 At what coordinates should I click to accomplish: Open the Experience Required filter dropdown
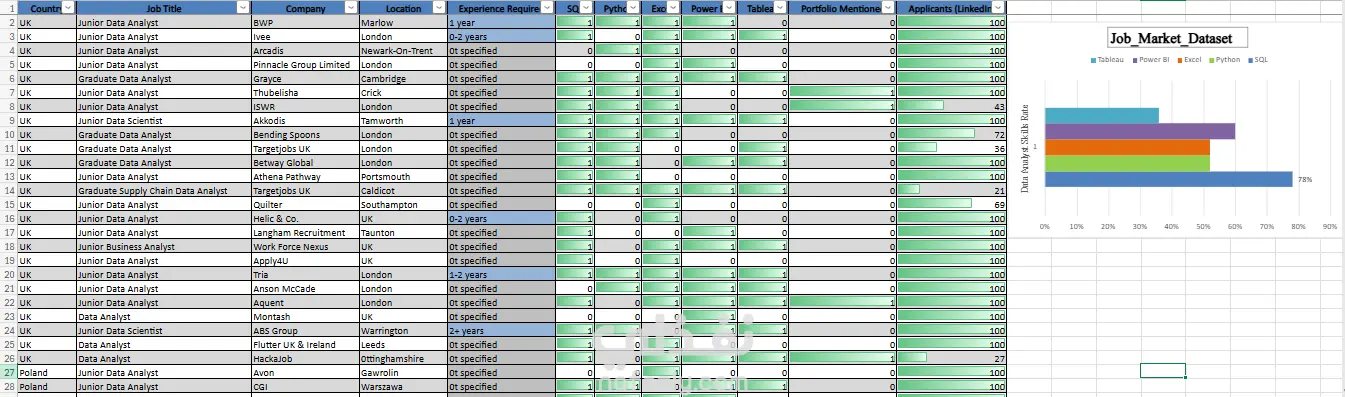546,7
